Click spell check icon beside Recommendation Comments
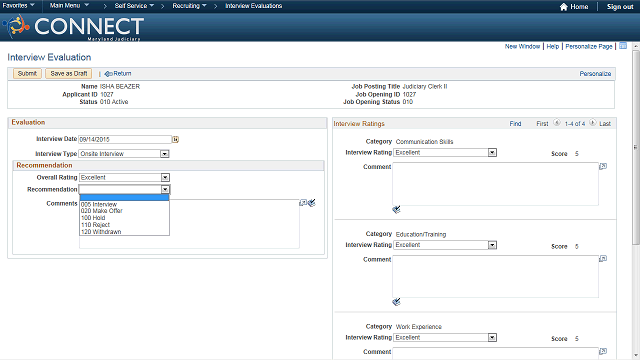 [x=312, y=203]
